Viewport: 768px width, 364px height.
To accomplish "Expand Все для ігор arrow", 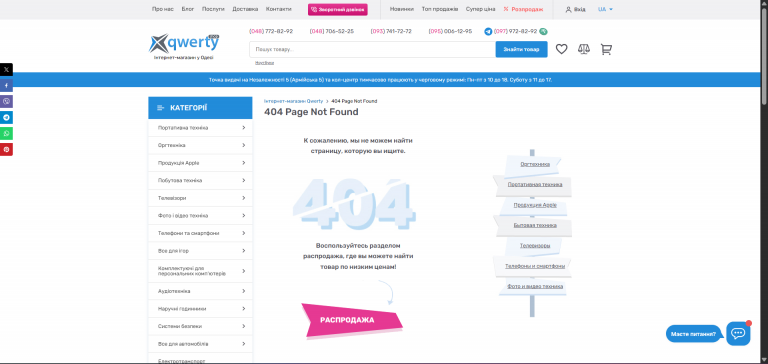I will click(243, 251).
